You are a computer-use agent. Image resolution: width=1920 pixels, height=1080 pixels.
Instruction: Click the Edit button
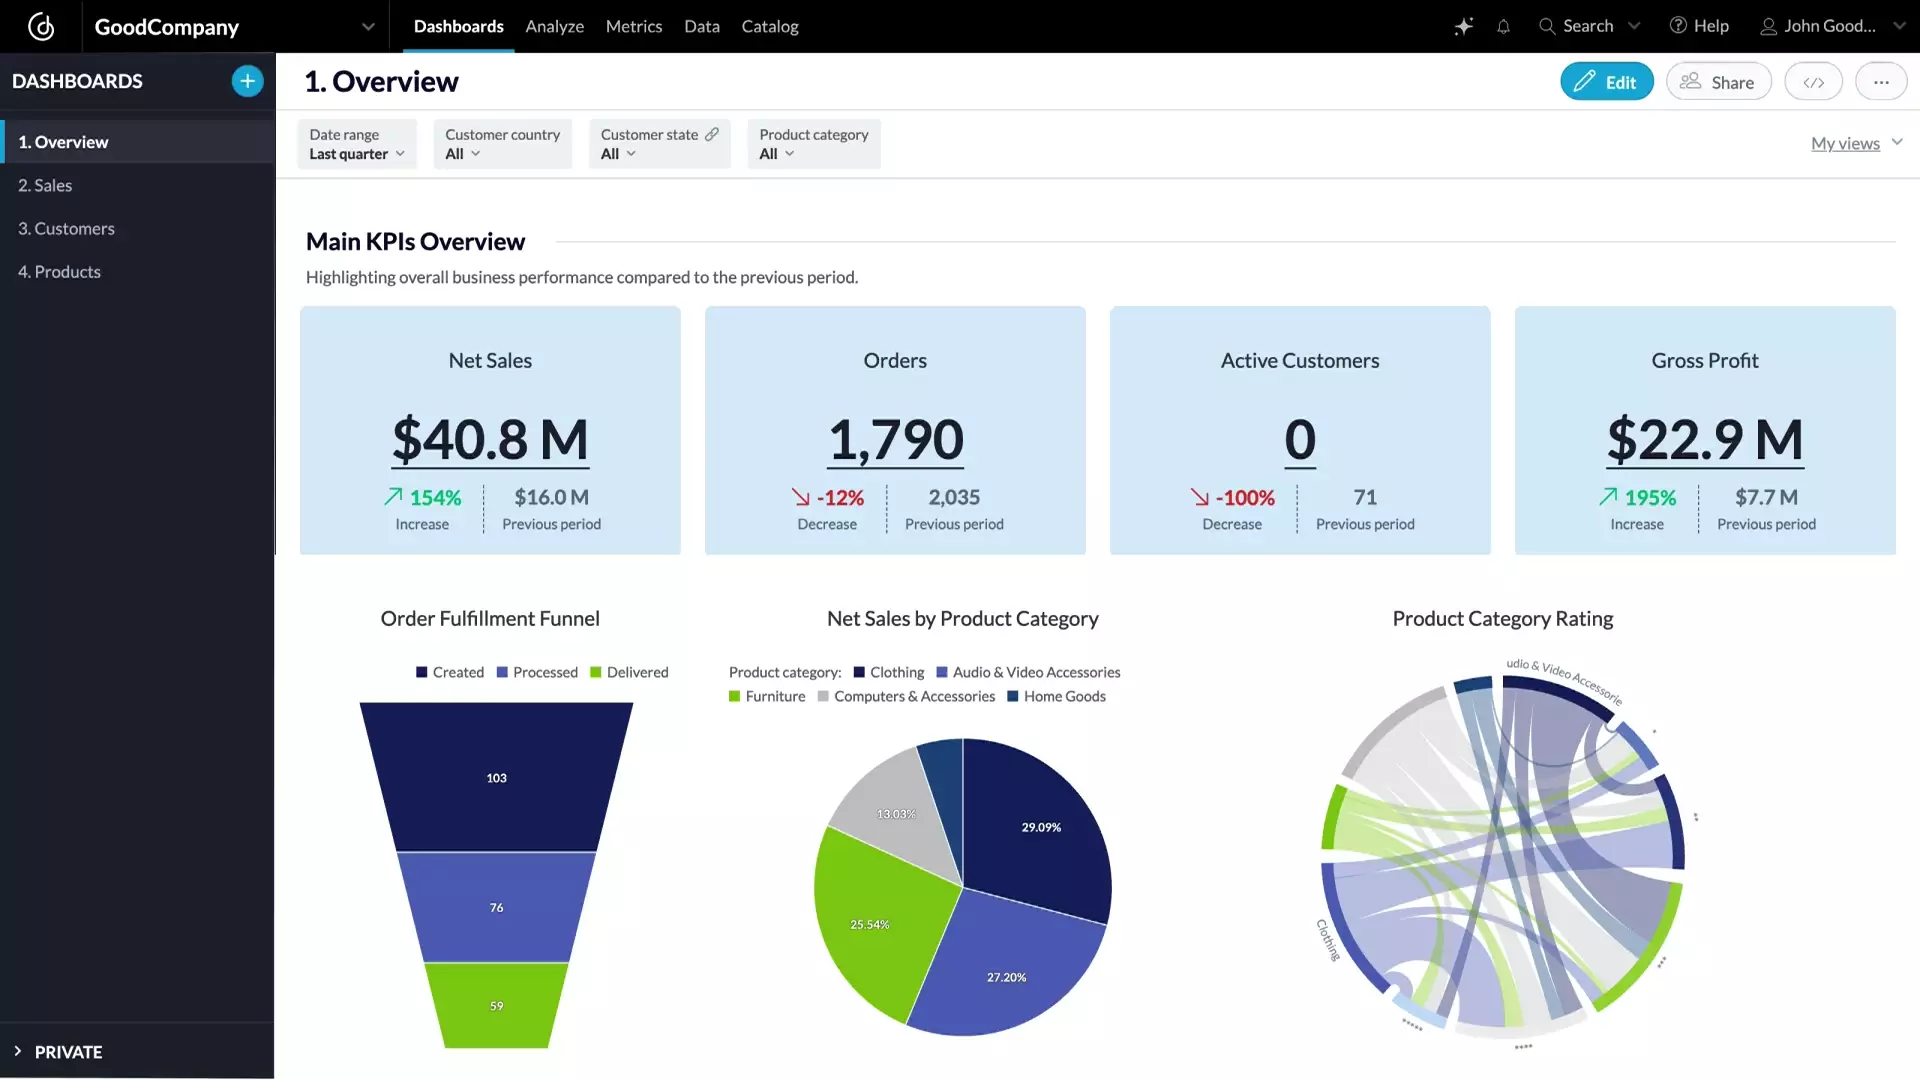click(1606, 82)
